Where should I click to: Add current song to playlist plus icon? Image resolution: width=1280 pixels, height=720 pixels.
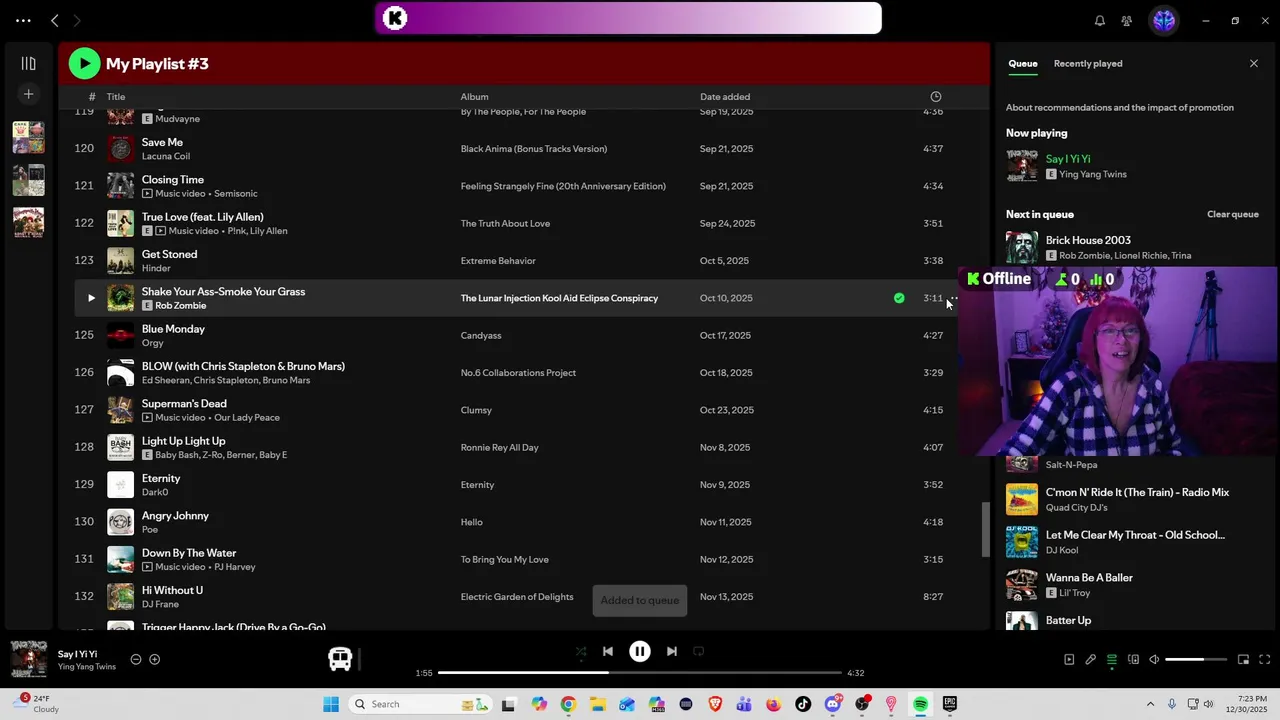click(154, 659)
